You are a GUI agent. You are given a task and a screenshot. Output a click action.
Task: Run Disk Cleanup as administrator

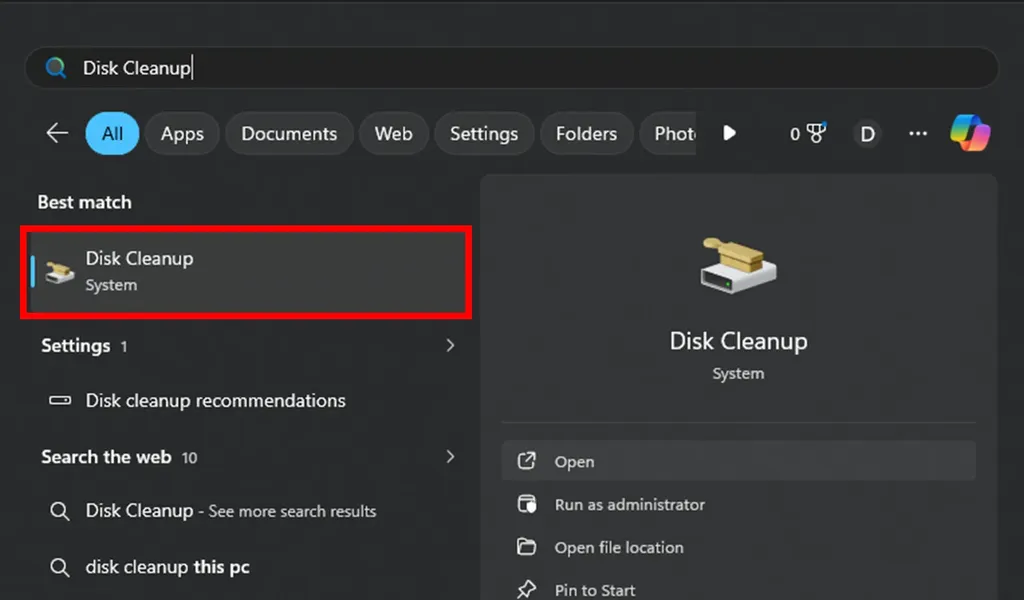tap(627, 504)
